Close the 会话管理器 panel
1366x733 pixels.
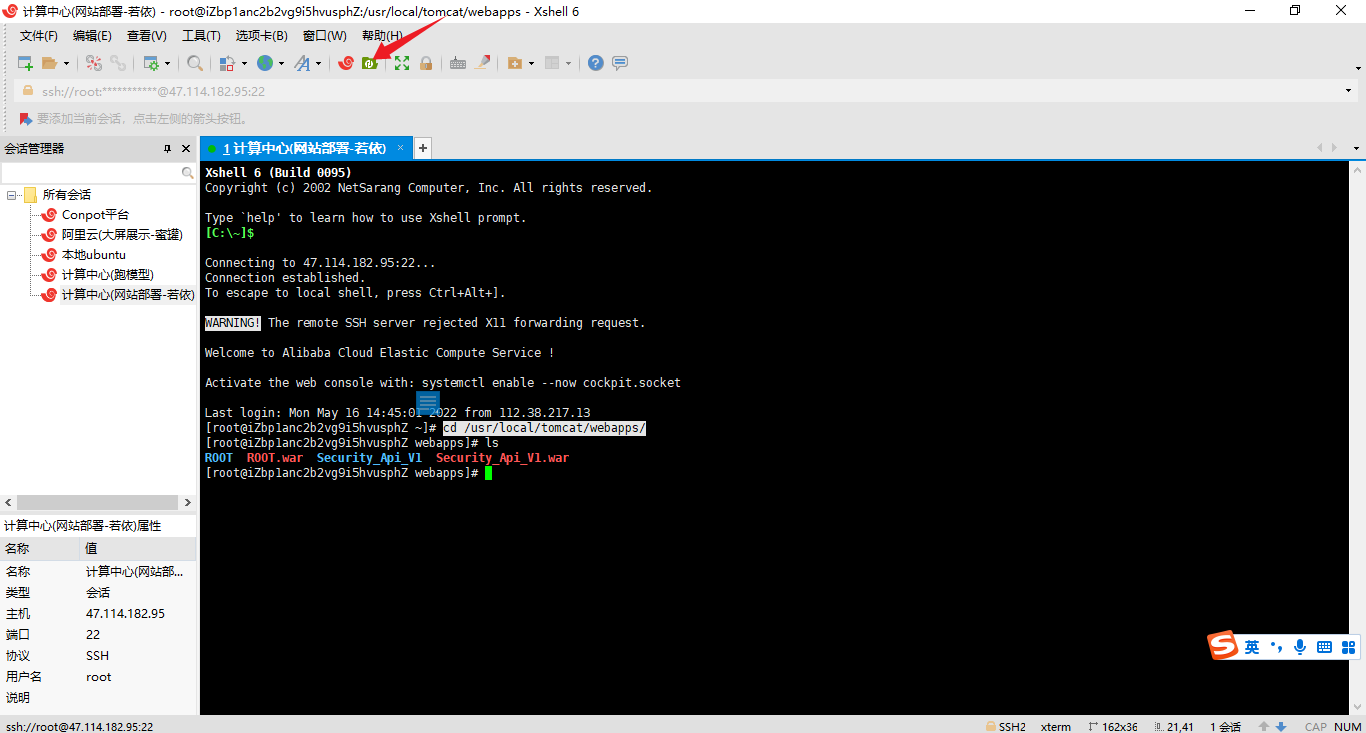186,149
